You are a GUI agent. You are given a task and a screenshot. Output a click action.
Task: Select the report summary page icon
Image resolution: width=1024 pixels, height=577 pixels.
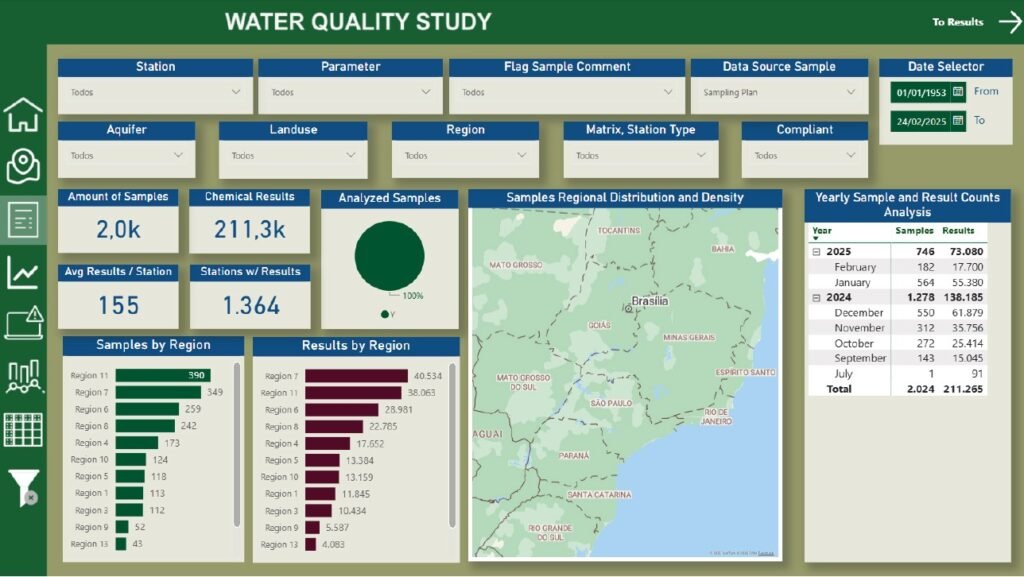point(23,219)
